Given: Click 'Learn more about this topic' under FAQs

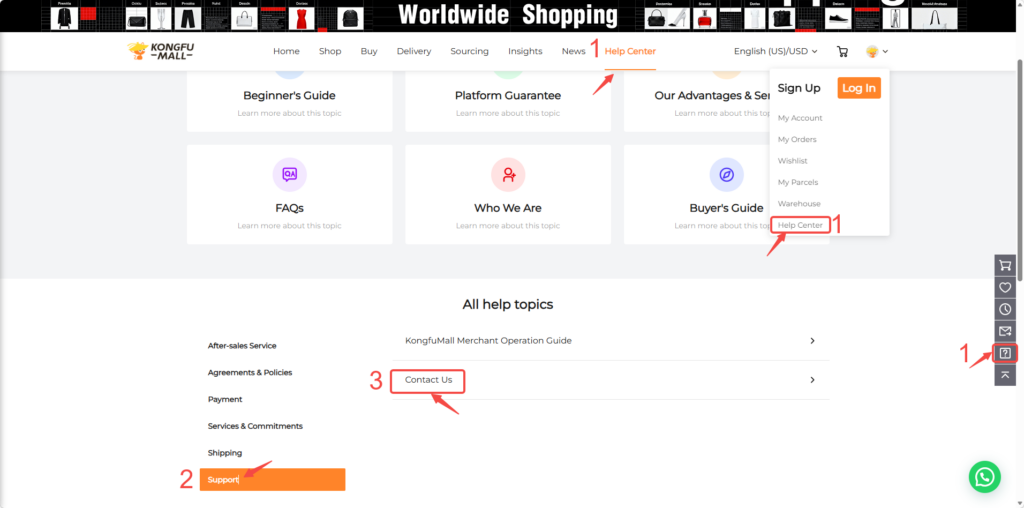Looking at the screenshot, I should (289, 226).
